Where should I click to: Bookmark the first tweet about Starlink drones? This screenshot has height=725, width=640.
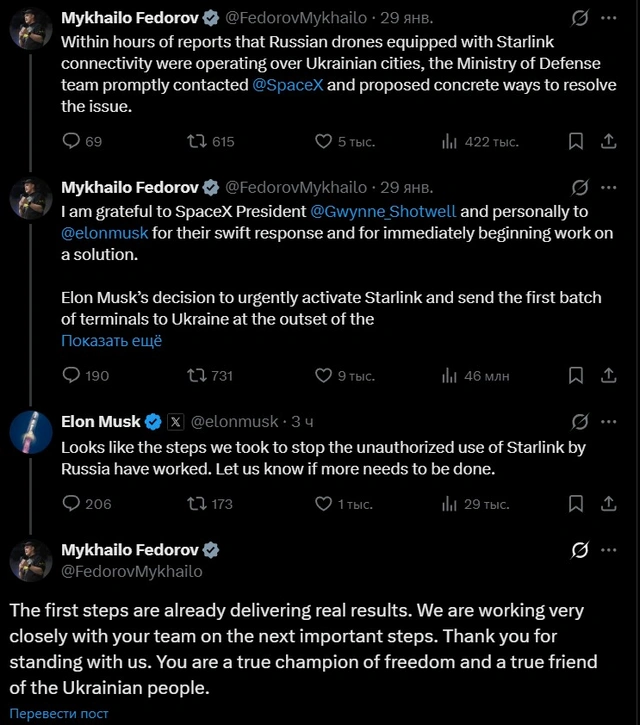click(576, 142)
